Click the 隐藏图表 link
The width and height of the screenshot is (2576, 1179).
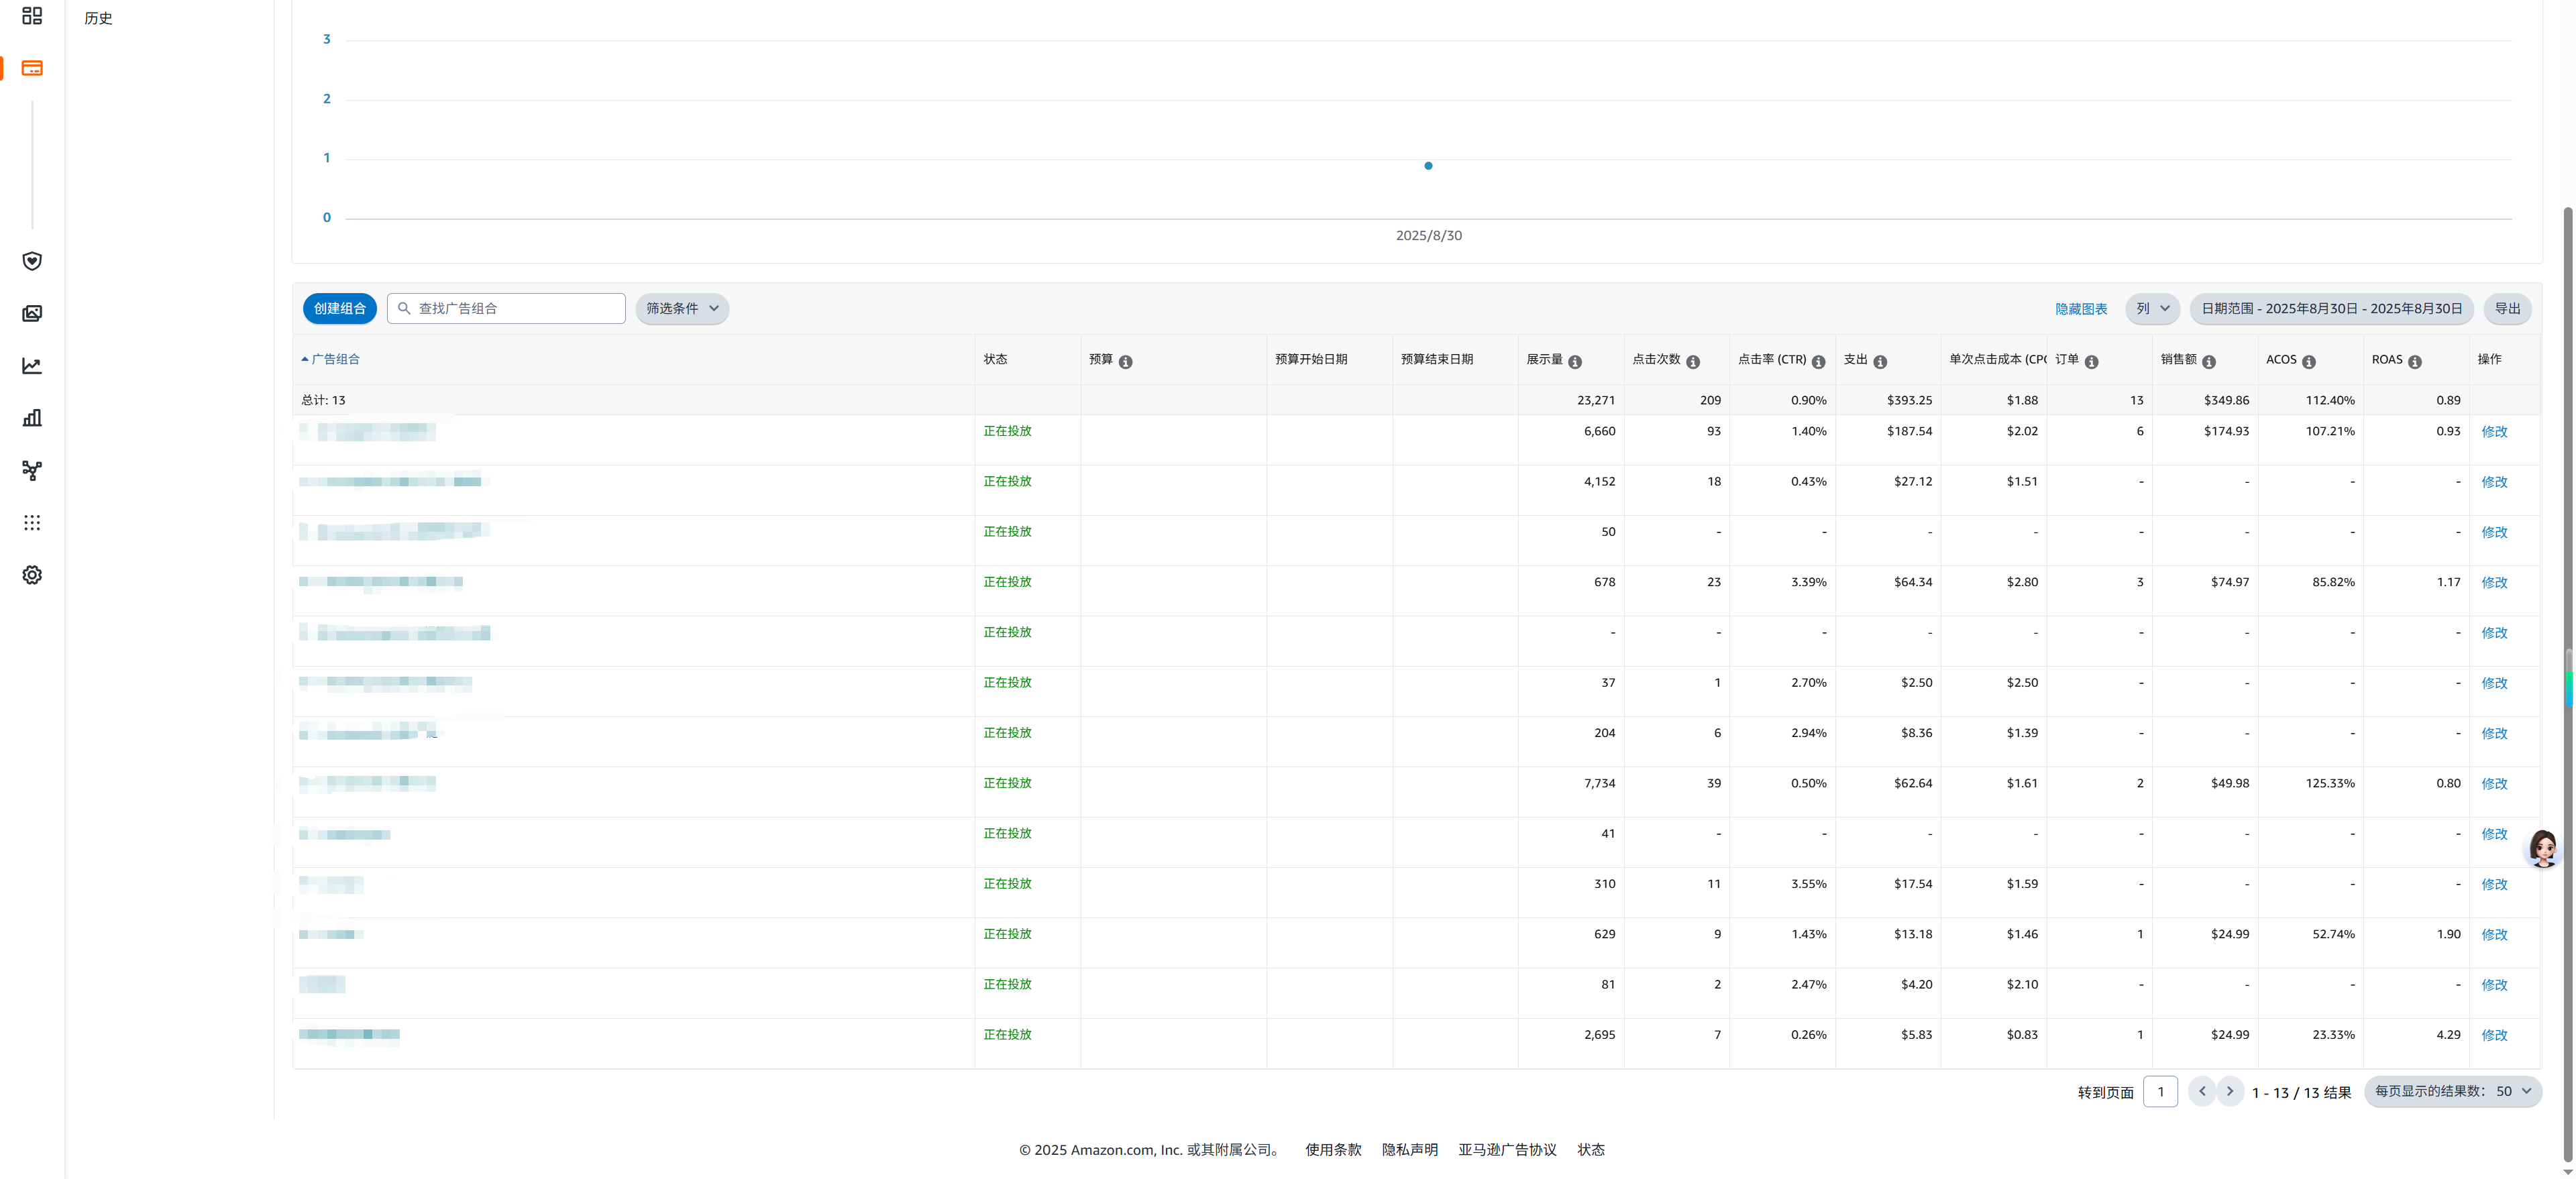(2081, 309)
